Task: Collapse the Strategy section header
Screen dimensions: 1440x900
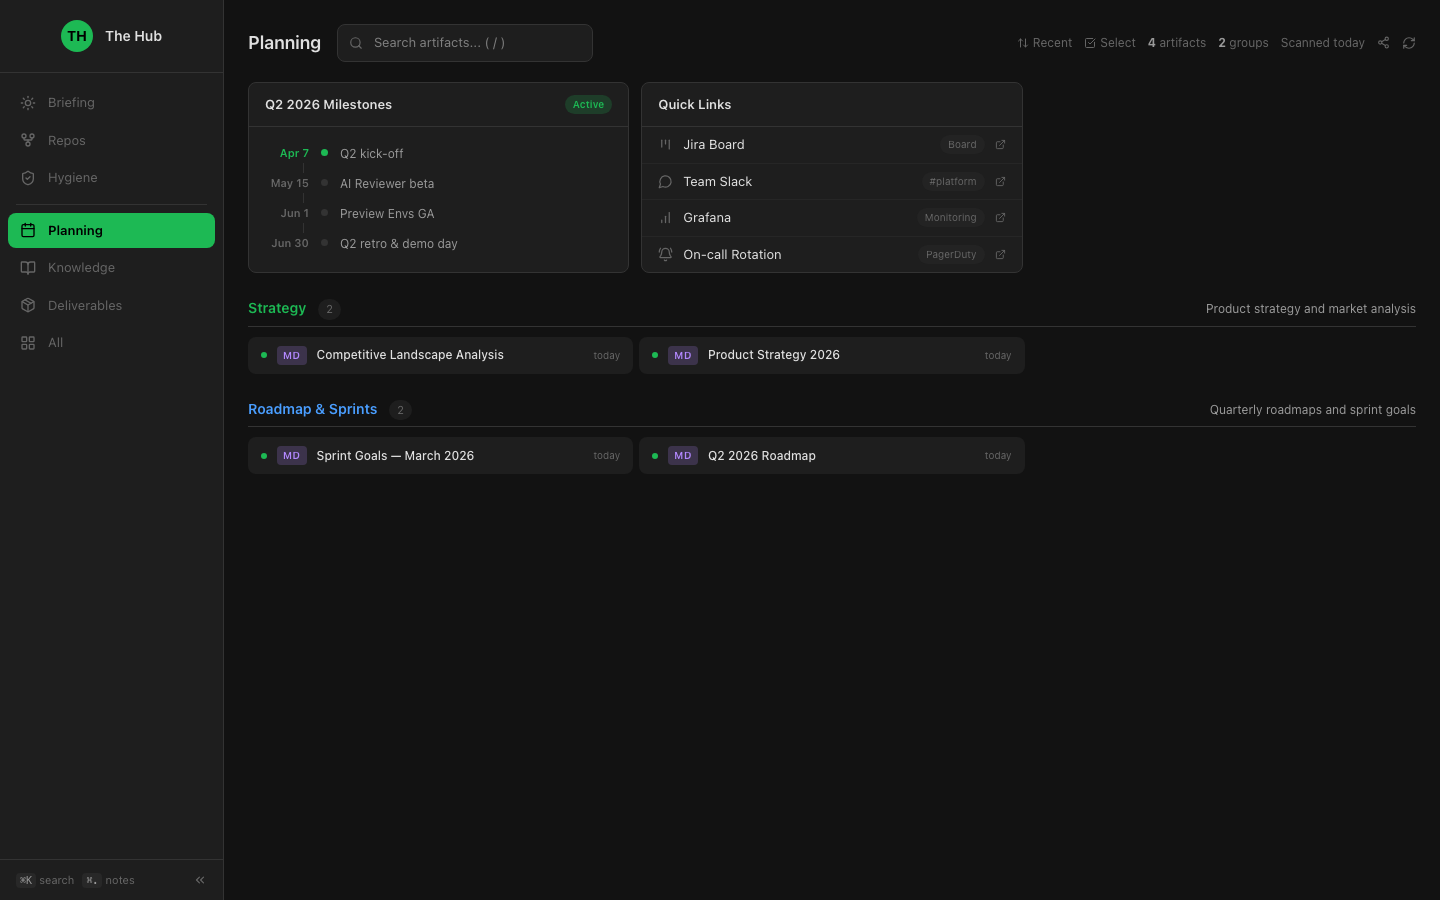Action: tap(277, 308)
